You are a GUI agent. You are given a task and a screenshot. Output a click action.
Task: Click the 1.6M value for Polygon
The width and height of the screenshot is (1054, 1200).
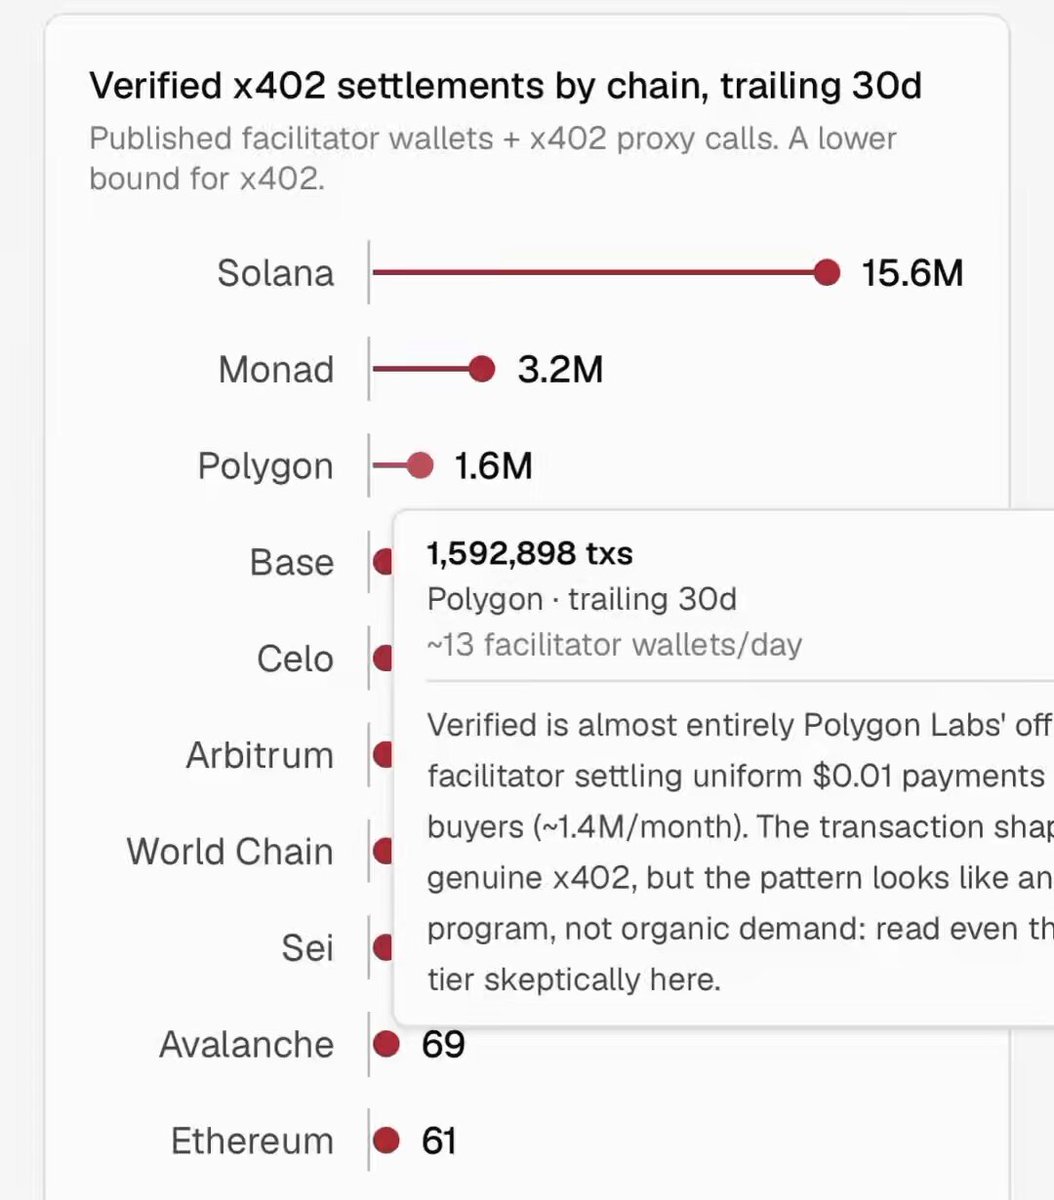(x=493, y=466)
